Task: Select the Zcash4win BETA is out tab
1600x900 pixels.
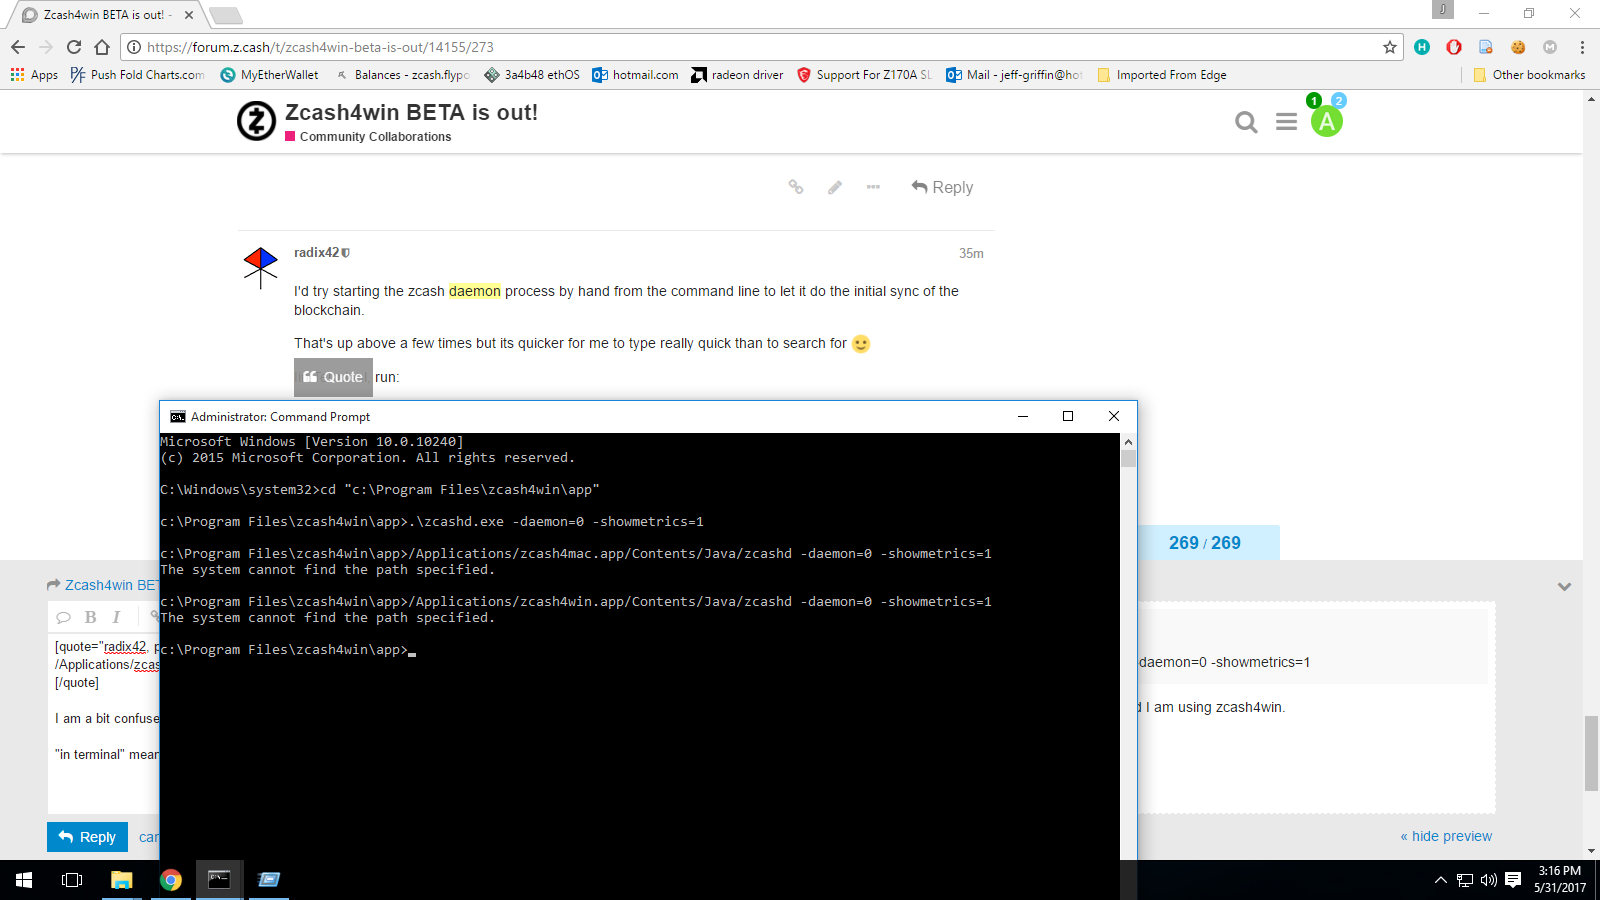Action: pyautogui.click(x=105, y=15)
